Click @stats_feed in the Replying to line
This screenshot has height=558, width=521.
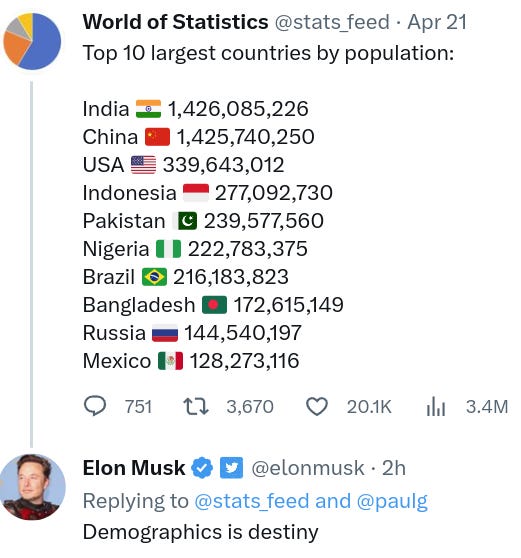coord(252,501)
